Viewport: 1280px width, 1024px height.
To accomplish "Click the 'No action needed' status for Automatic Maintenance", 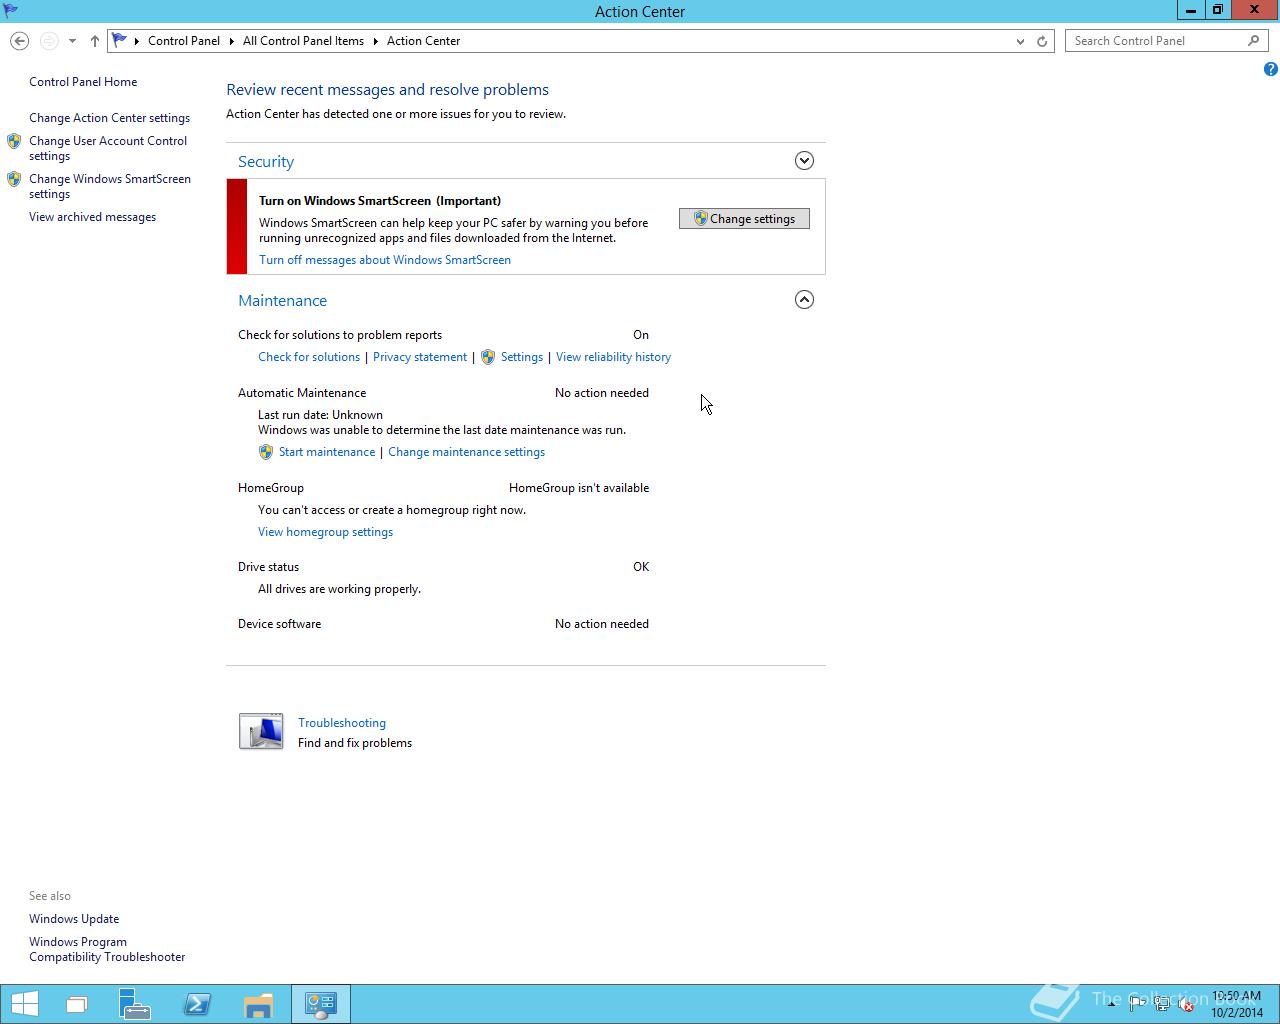I will [x=602, y=393].
